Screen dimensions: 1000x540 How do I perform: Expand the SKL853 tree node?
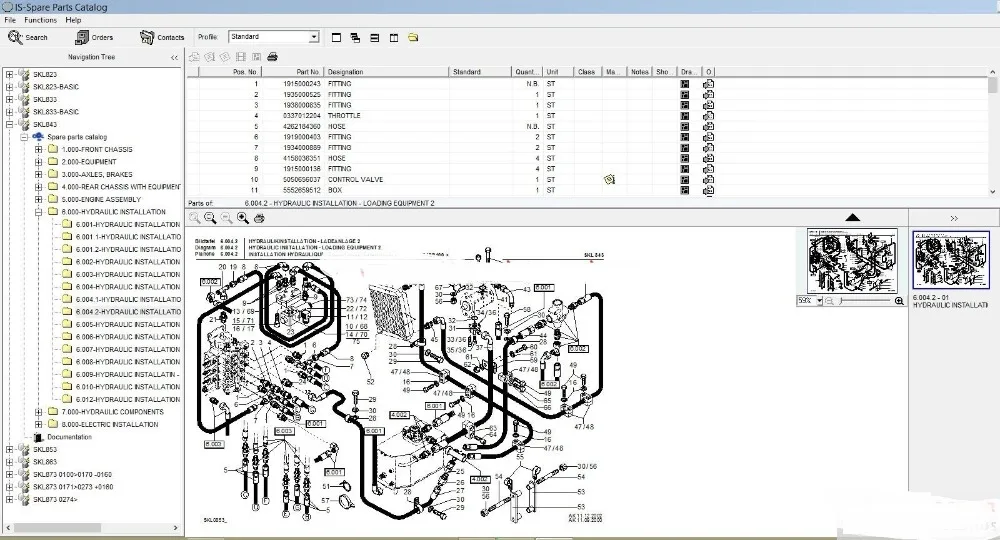point(10,449)
